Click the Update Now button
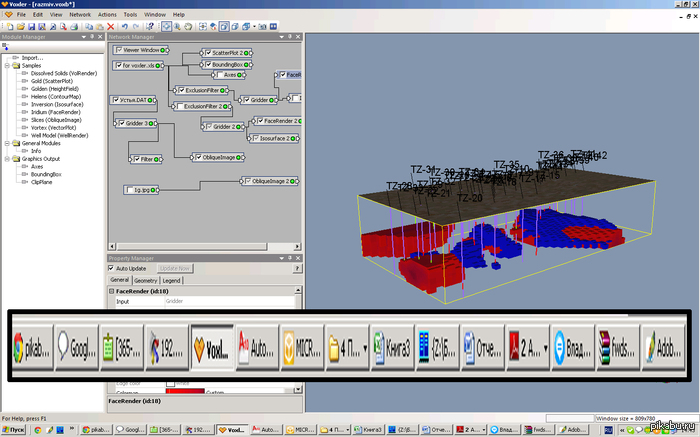 (175, 268)
